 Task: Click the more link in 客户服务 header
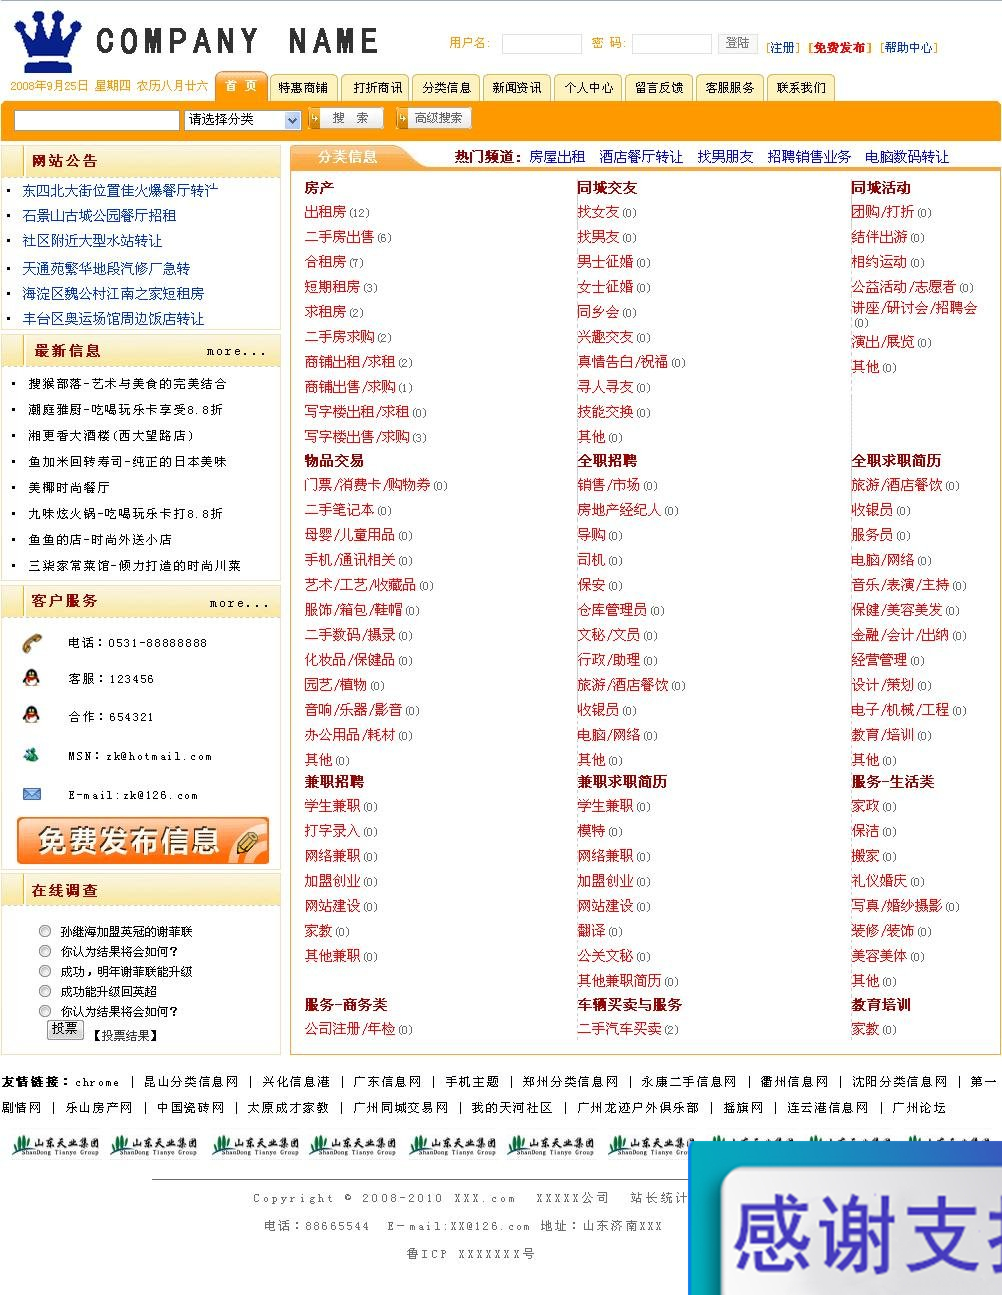point(239,603)
